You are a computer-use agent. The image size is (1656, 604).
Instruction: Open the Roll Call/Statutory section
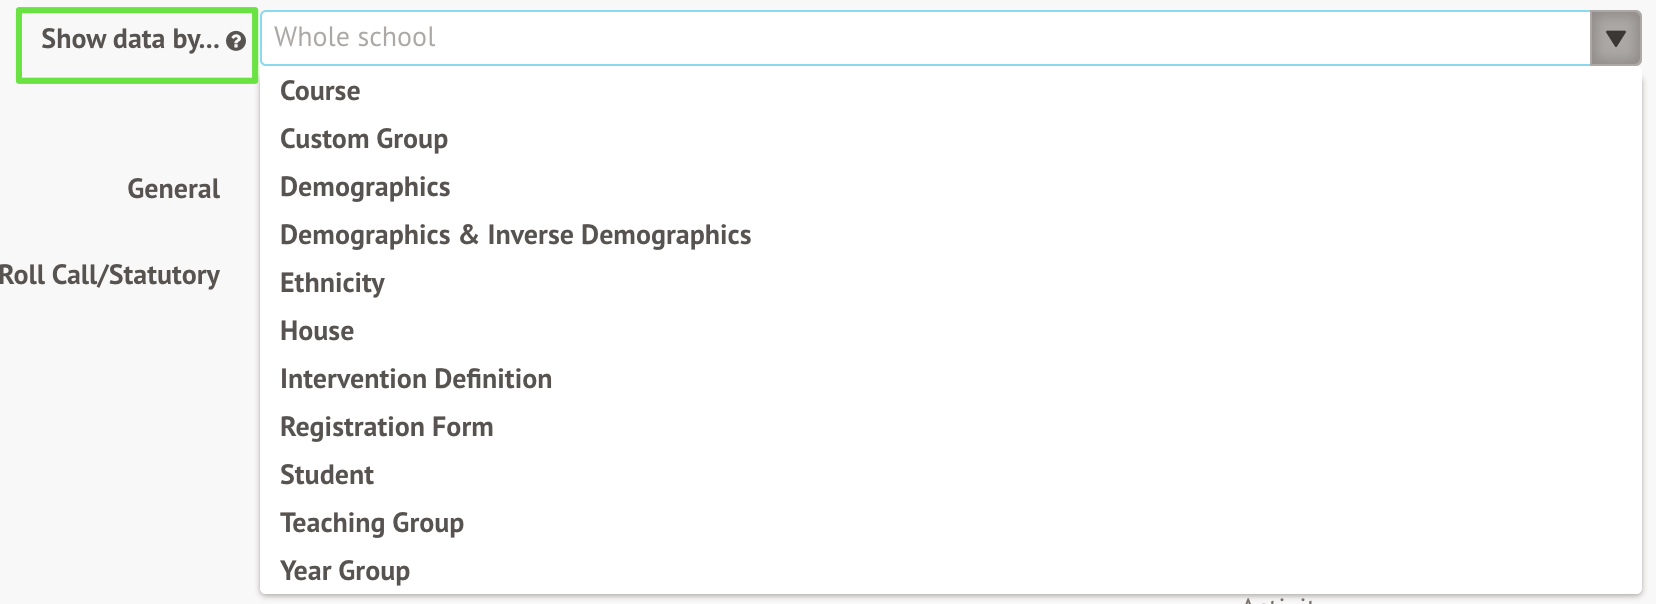(110, 275)
